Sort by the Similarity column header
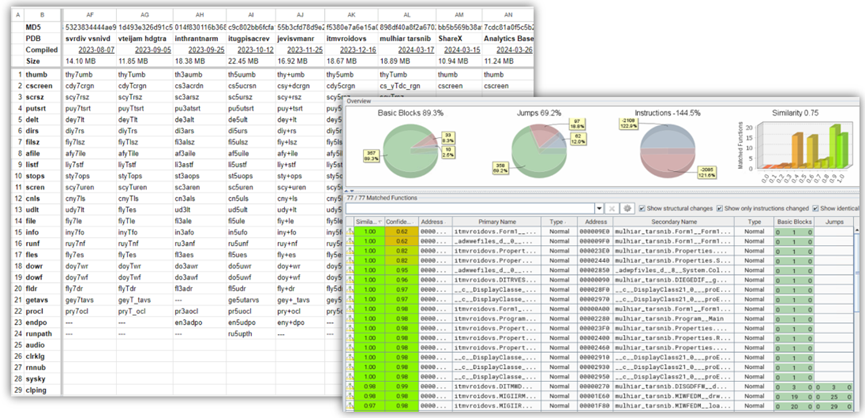Screen dimensions: 865x418 [x=368, y=223]
